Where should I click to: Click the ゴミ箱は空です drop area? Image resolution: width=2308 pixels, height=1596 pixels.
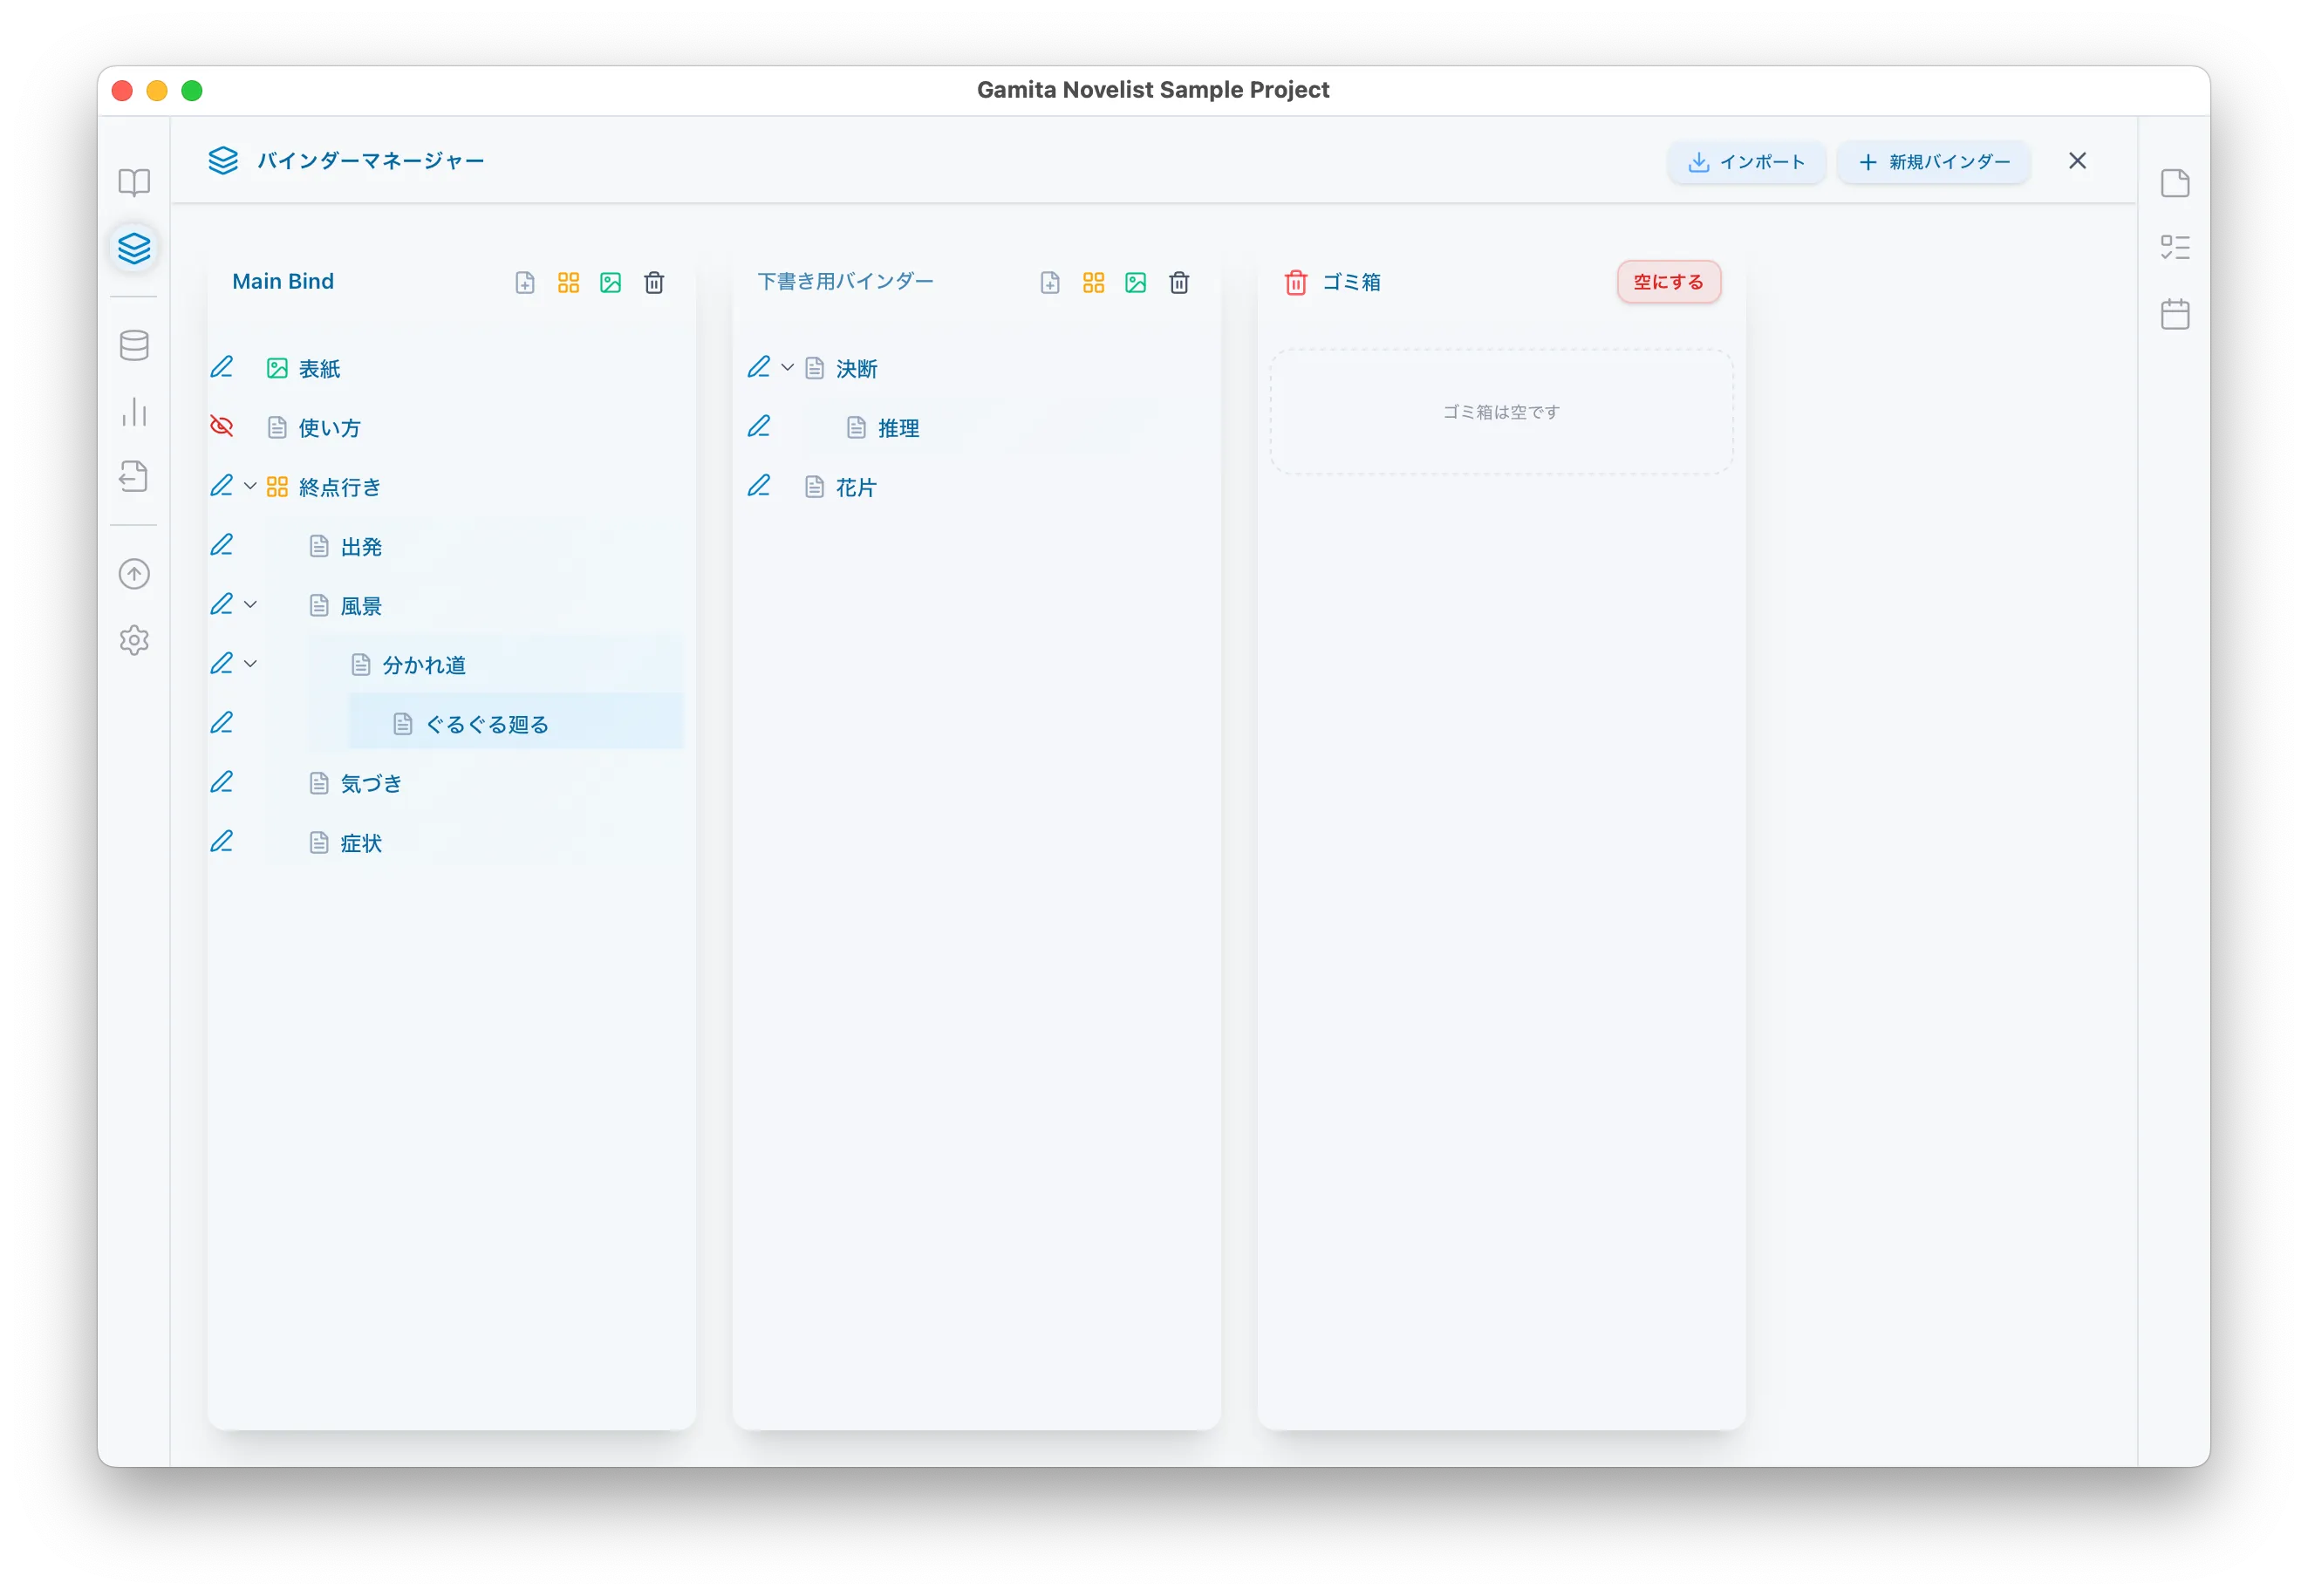[1501, 412]
